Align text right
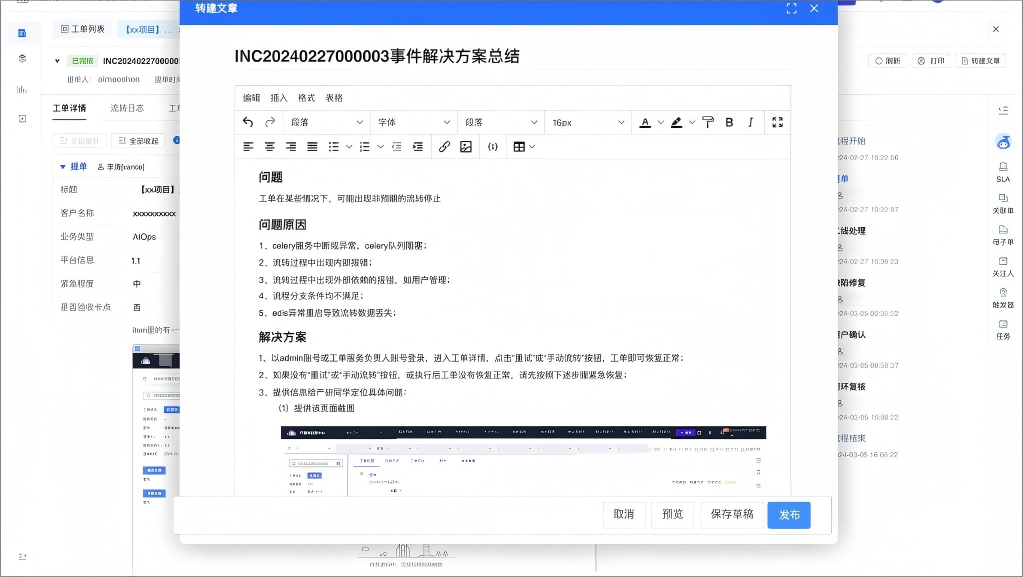Viewport: 1023px width, 577px height. coord(291,147)
